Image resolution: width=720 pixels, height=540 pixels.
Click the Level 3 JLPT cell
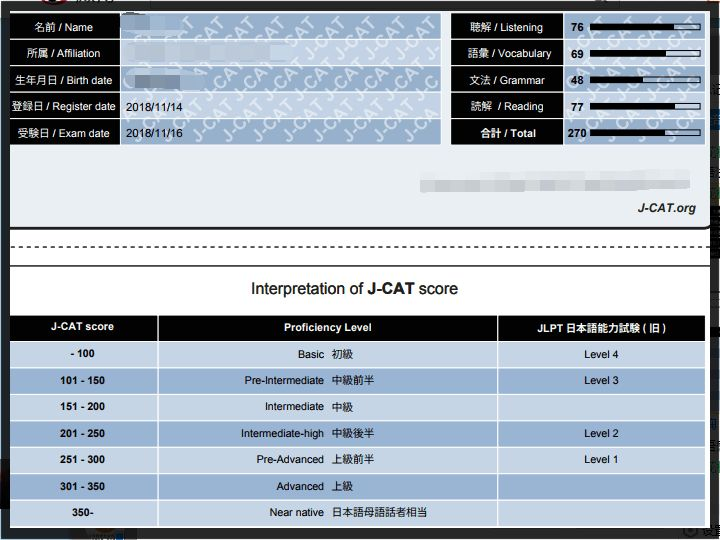602,381
